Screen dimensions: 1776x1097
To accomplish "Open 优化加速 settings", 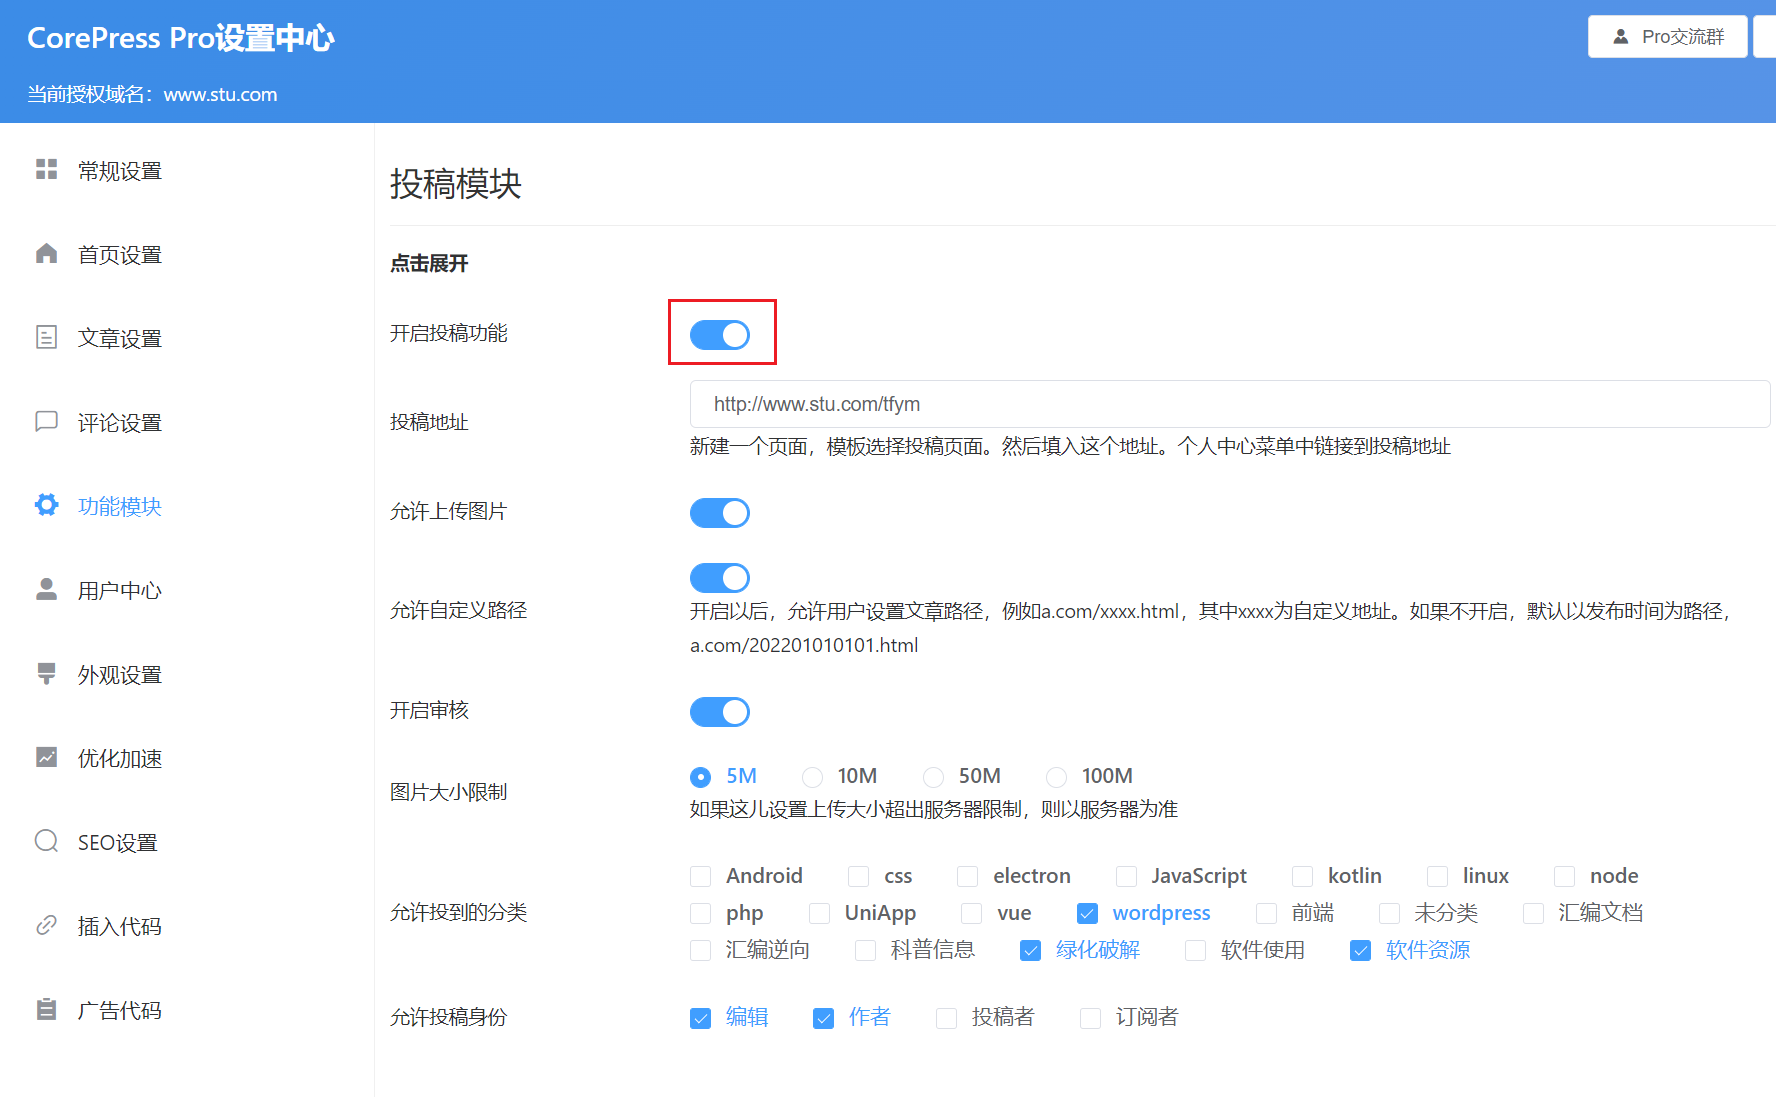I will coord(120,759).
